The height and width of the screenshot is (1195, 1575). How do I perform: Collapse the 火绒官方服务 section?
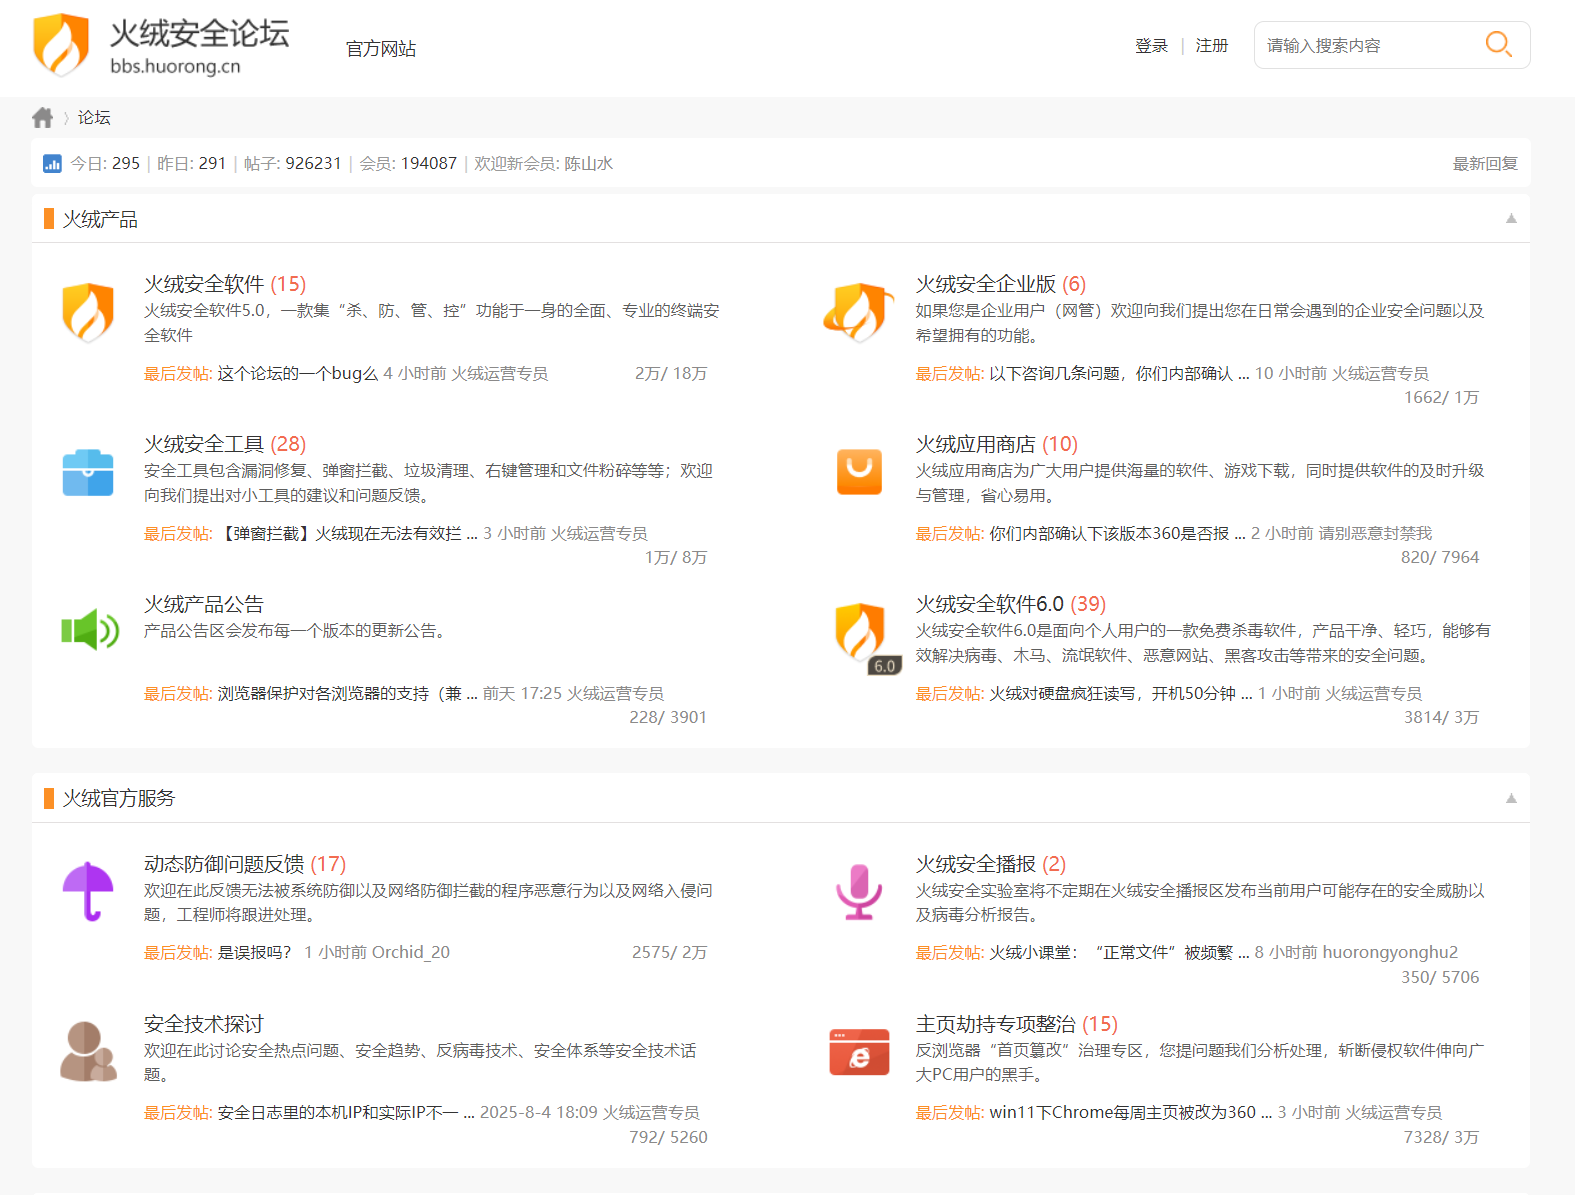(x=1511, y=798)
